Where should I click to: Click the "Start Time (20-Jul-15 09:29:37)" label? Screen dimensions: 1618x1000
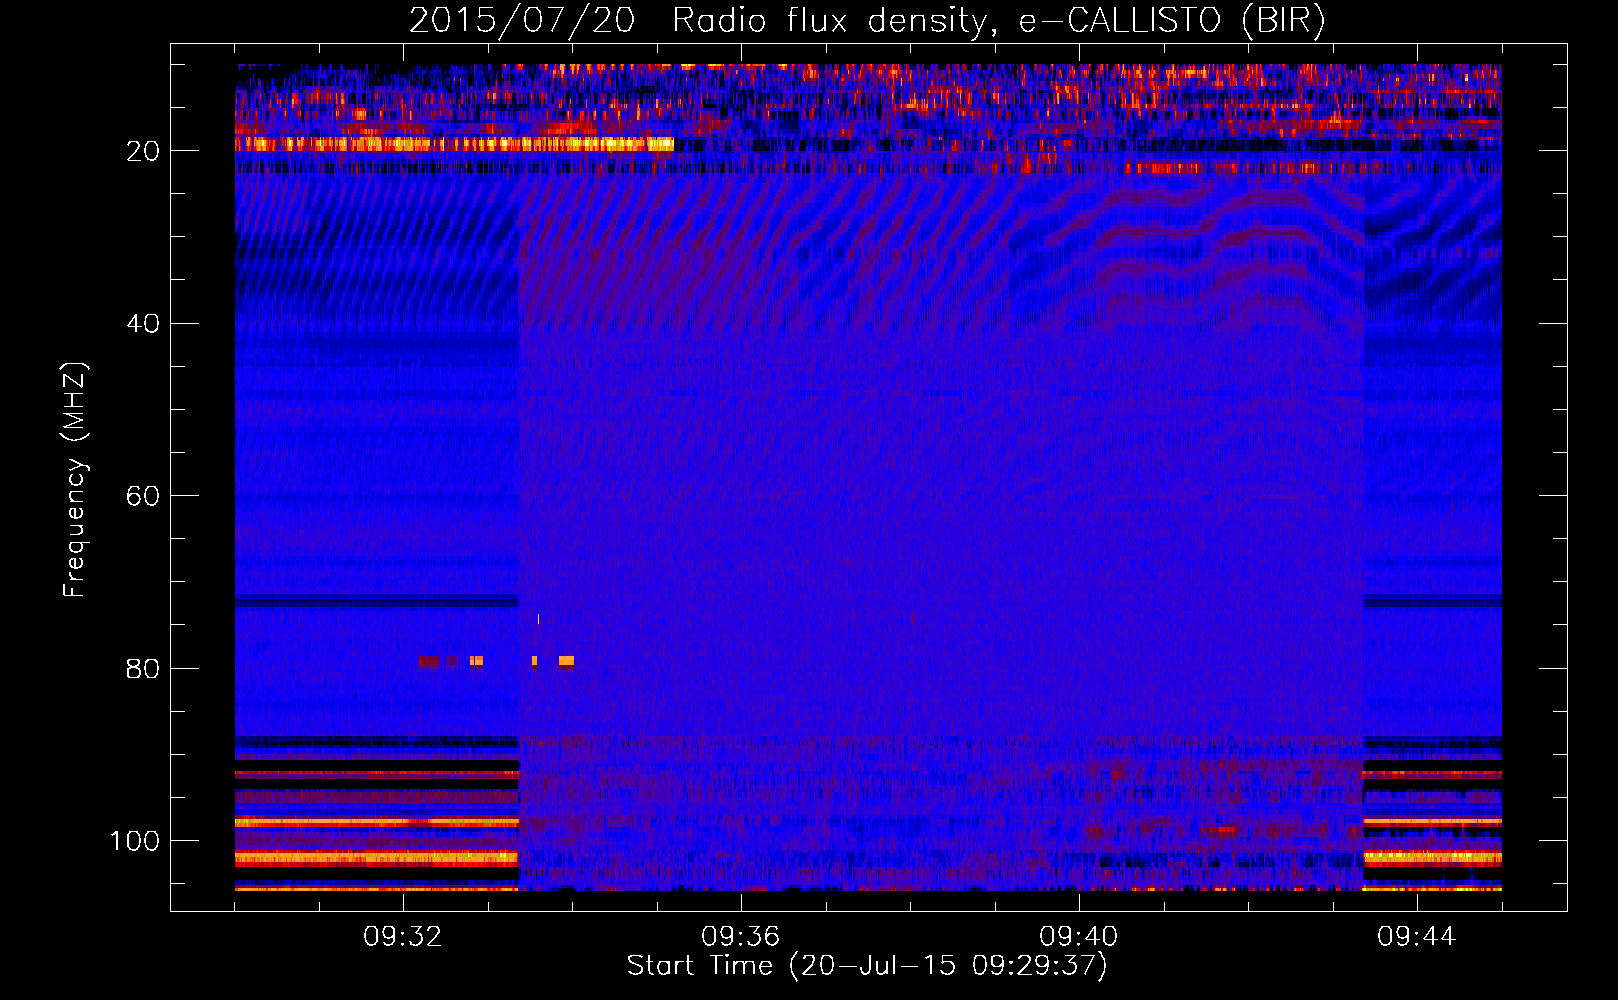tap(867, 966)
